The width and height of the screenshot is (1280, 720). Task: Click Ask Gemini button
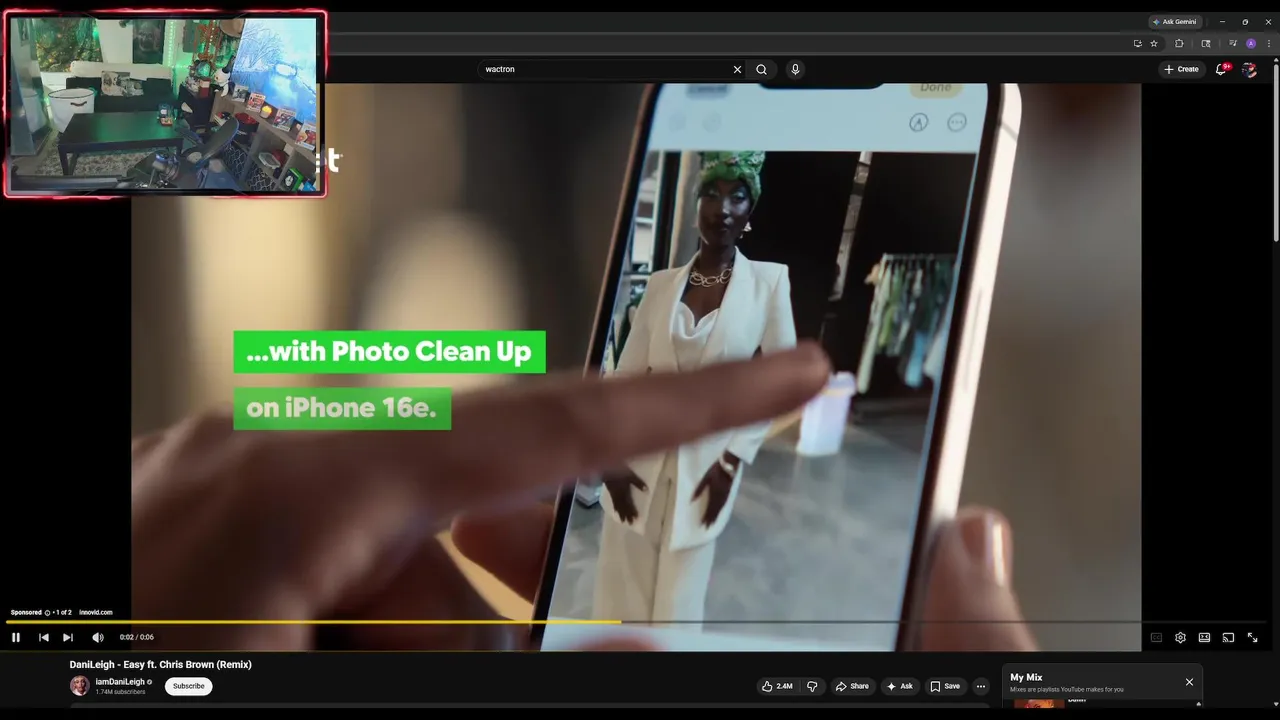click(x=1175, y=22)
